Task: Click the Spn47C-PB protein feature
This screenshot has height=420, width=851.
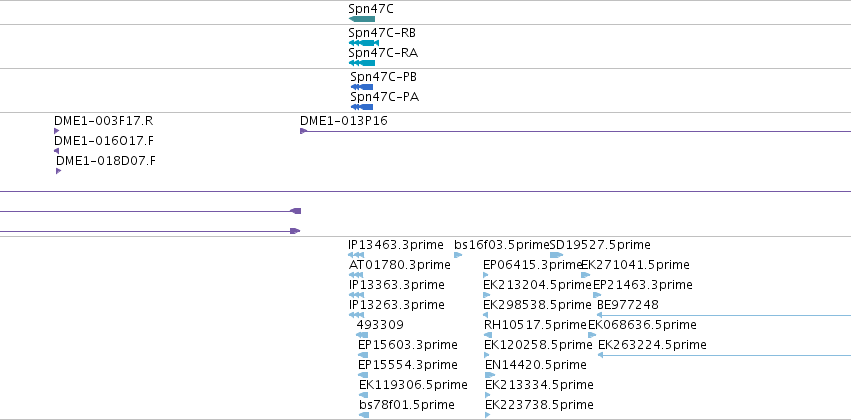Action: (361, 87)
